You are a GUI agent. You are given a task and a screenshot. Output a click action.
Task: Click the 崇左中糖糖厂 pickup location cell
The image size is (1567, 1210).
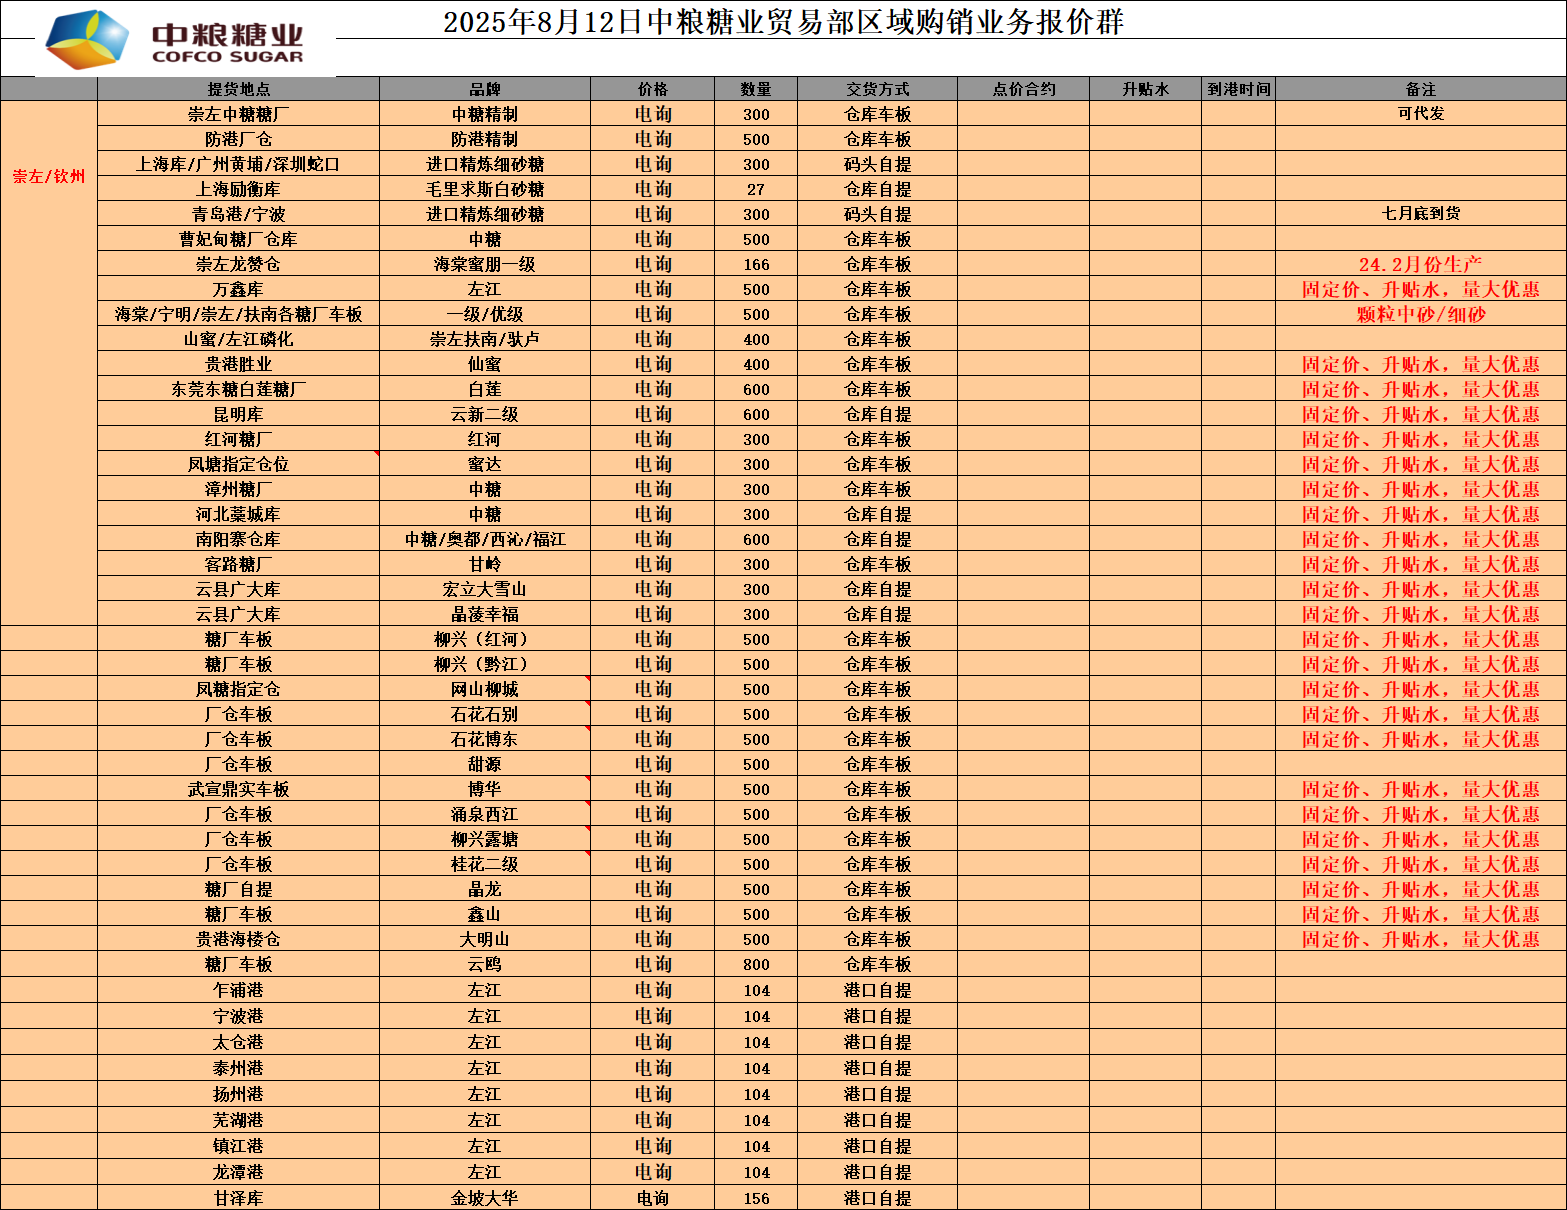coord(238,114)
